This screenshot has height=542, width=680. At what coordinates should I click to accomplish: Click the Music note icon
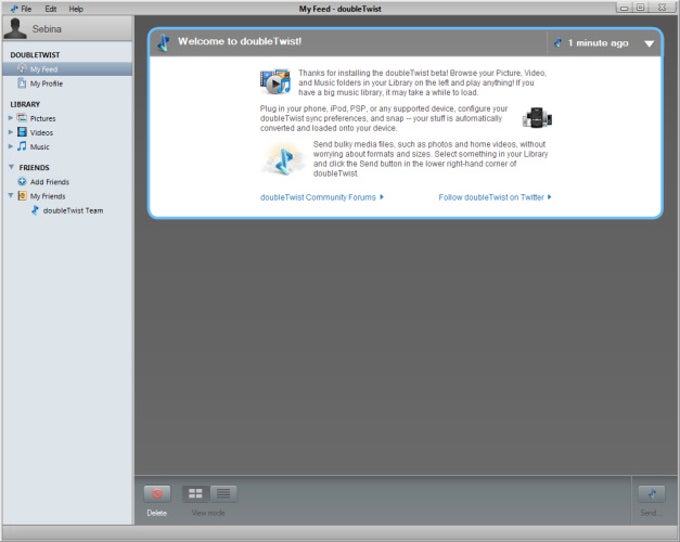pos(22,146)
